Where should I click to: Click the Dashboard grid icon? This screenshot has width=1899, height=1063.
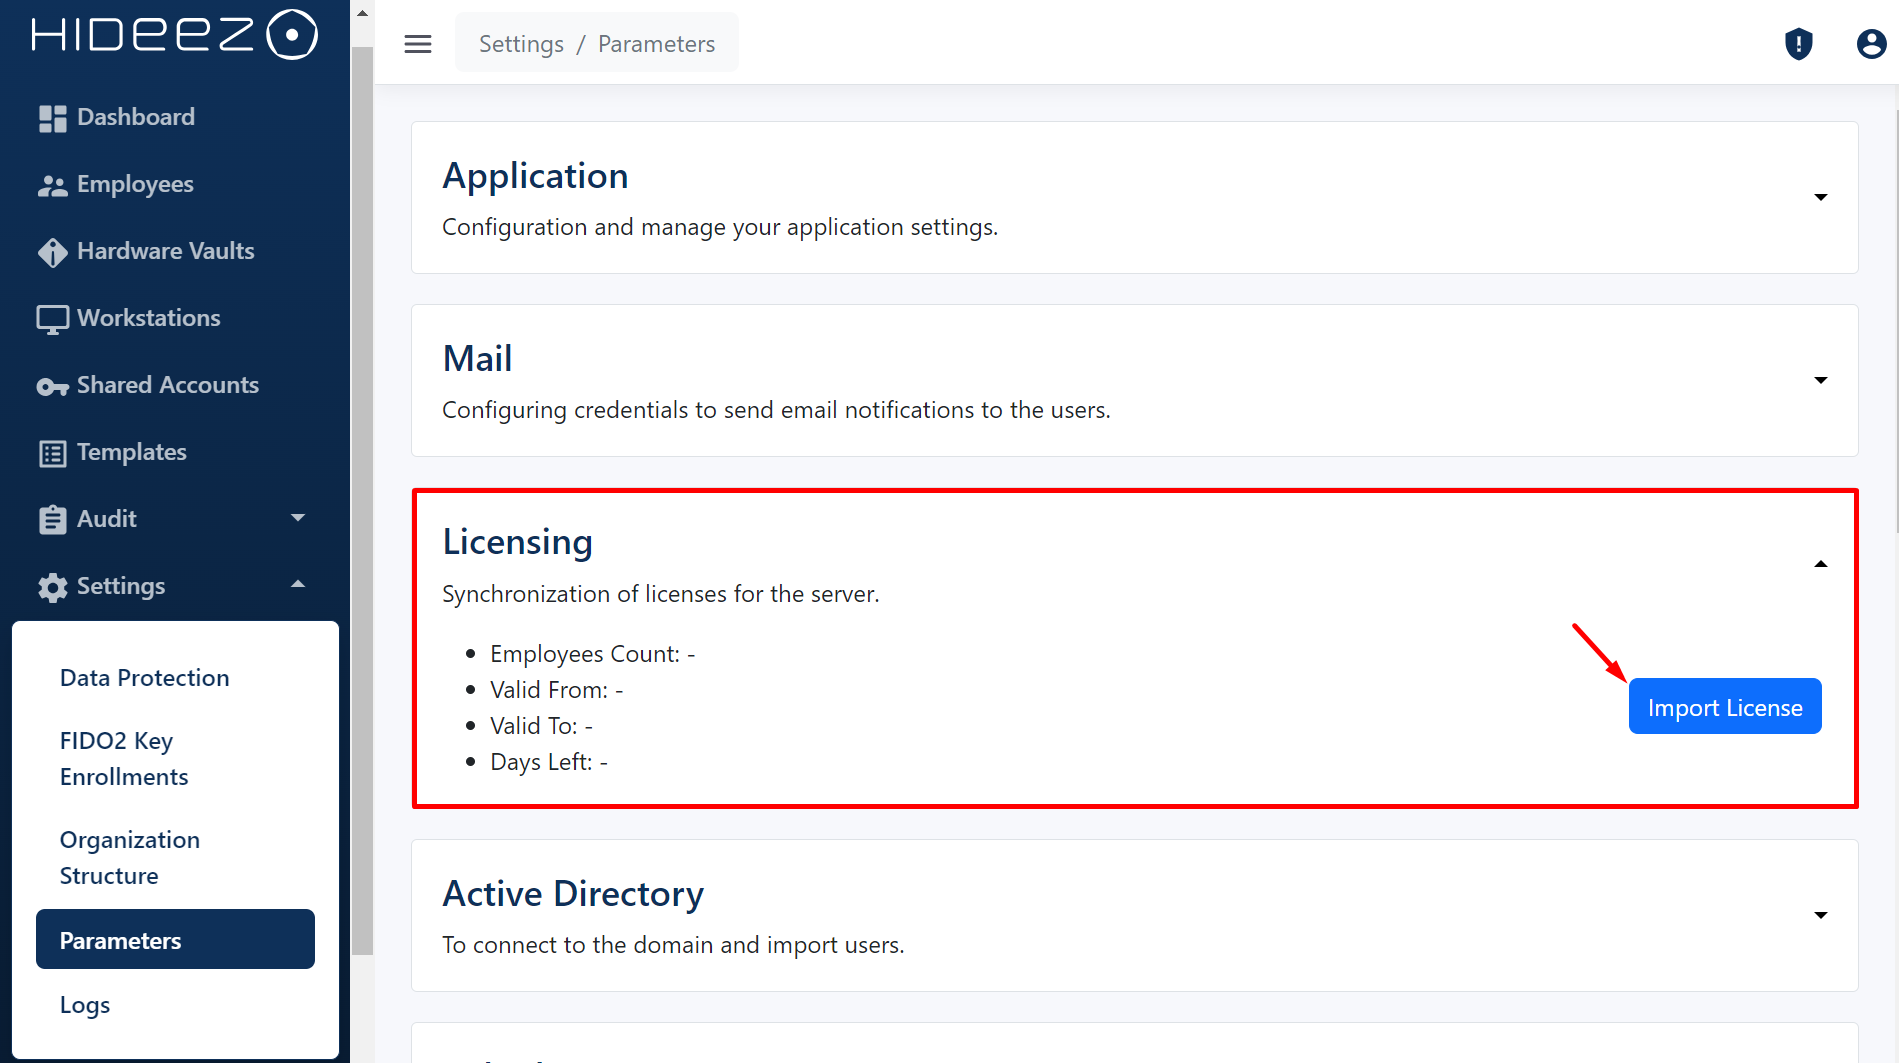[52, 118]
